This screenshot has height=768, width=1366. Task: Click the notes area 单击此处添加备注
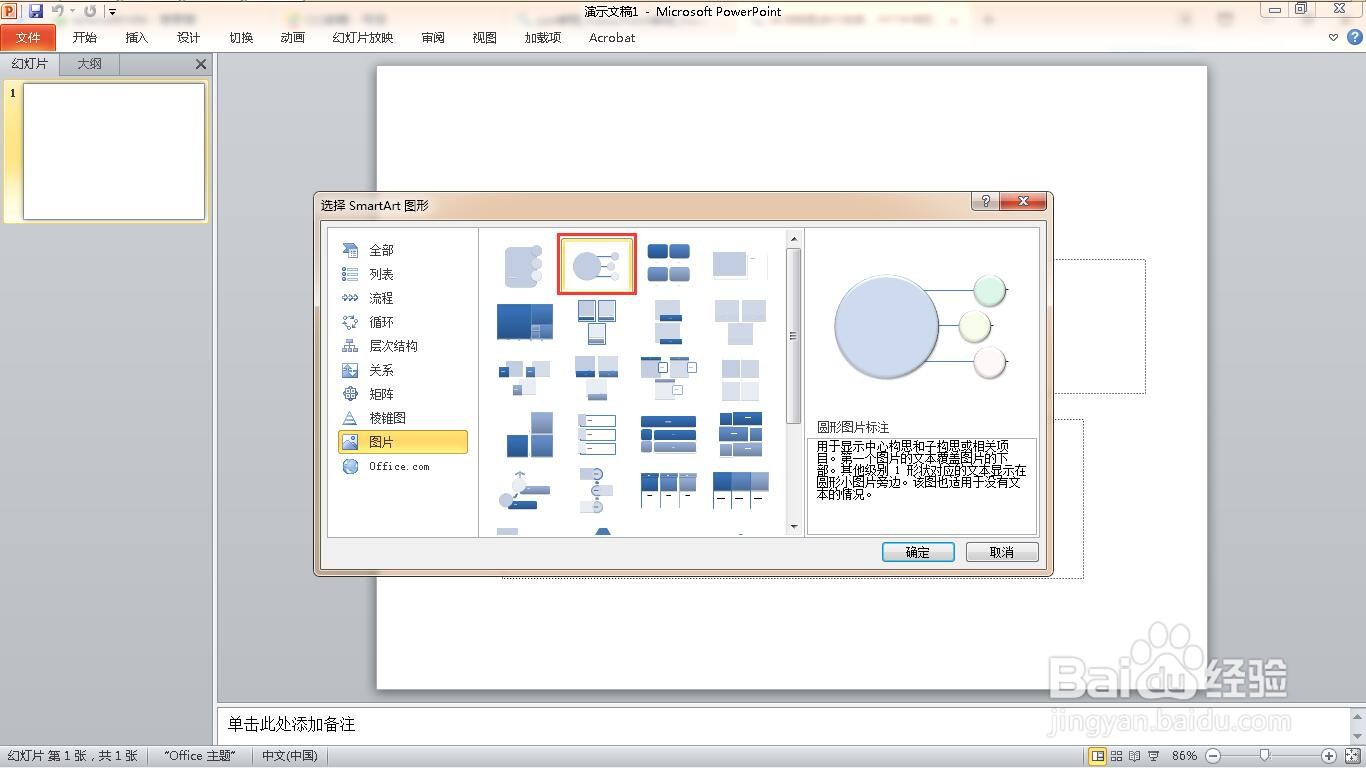point(291,724)
